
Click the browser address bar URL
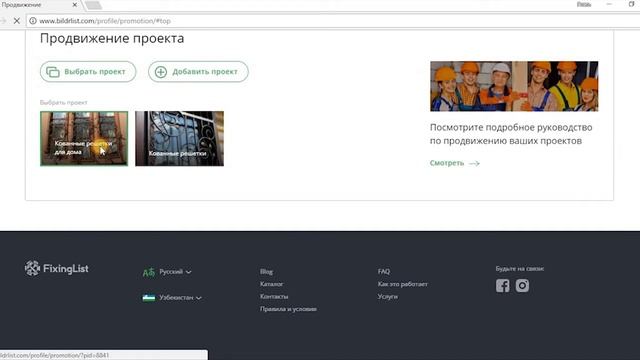coord(105,20)
